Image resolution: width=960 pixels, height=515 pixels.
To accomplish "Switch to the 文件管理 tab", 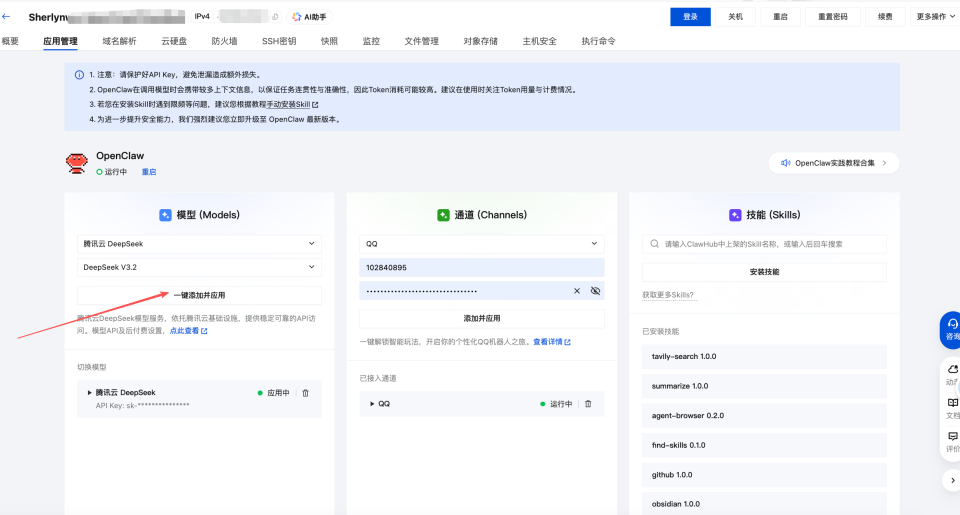I will (421, 41).
